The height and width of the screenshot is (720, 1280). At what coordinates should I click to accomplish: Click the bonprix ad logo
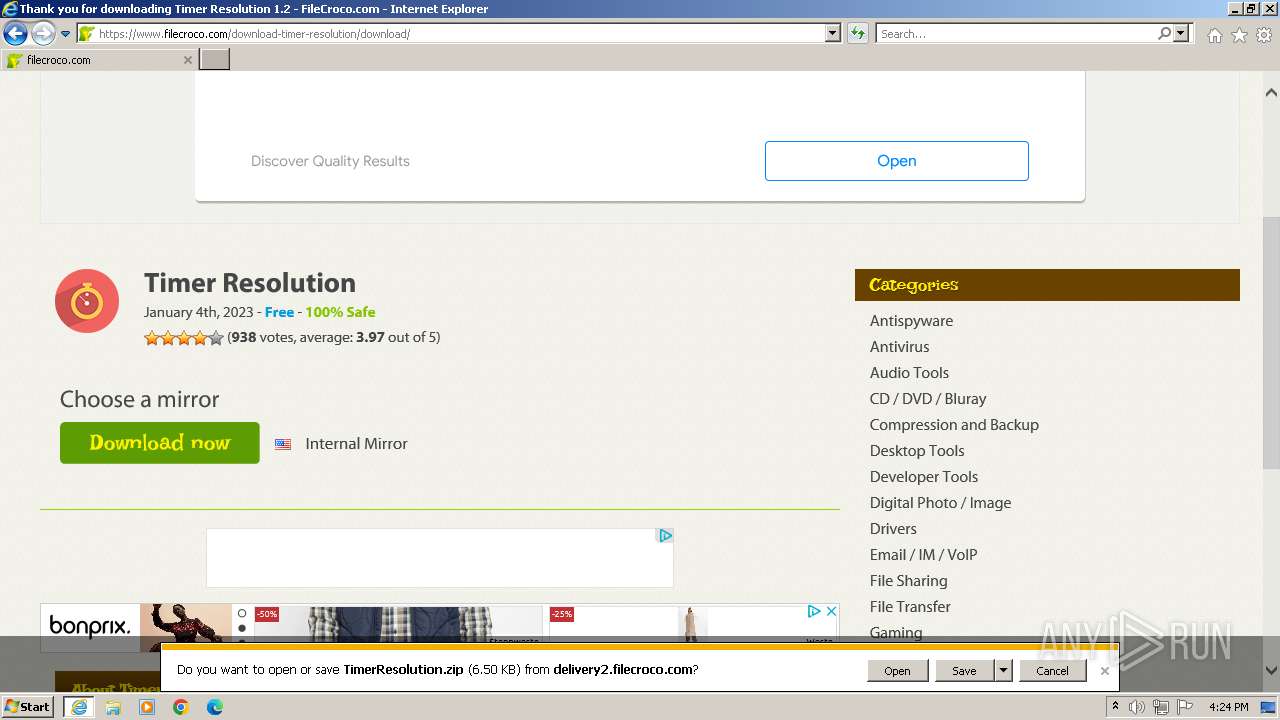click(x=90, y=627)
